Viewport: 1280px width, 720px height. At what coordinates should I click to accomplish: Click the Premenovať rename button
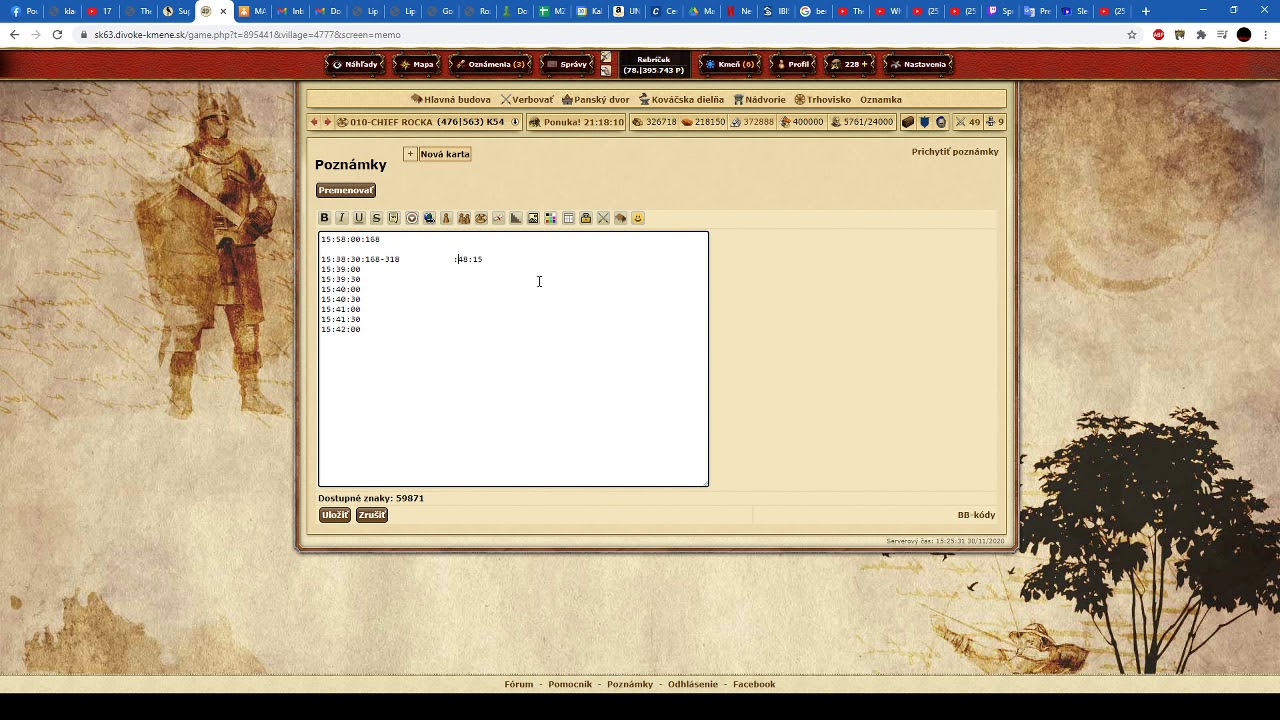[346, 190]
